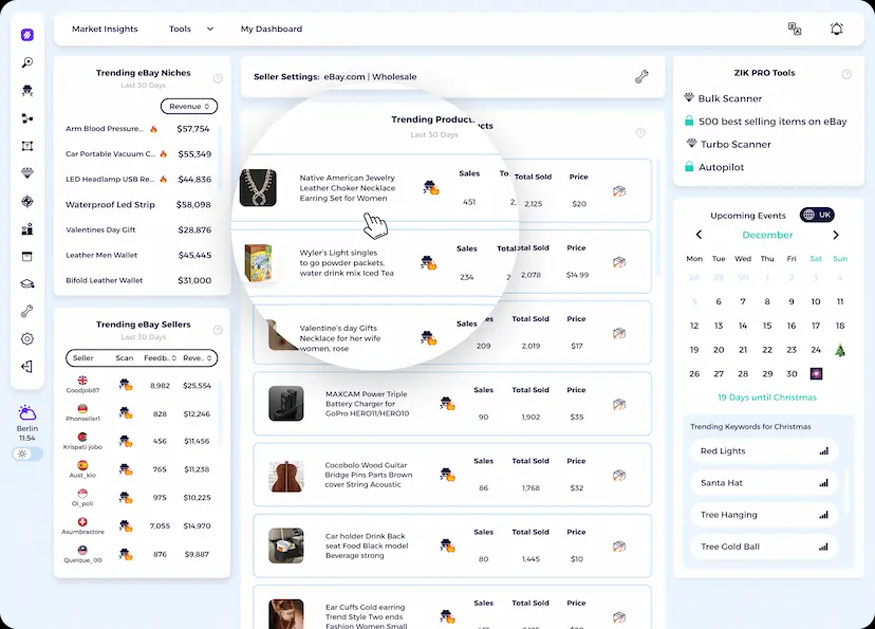This screenshot has height=629, width=875.
Task: Open the Revenue sort dropdown
Action: coord(189,106)
